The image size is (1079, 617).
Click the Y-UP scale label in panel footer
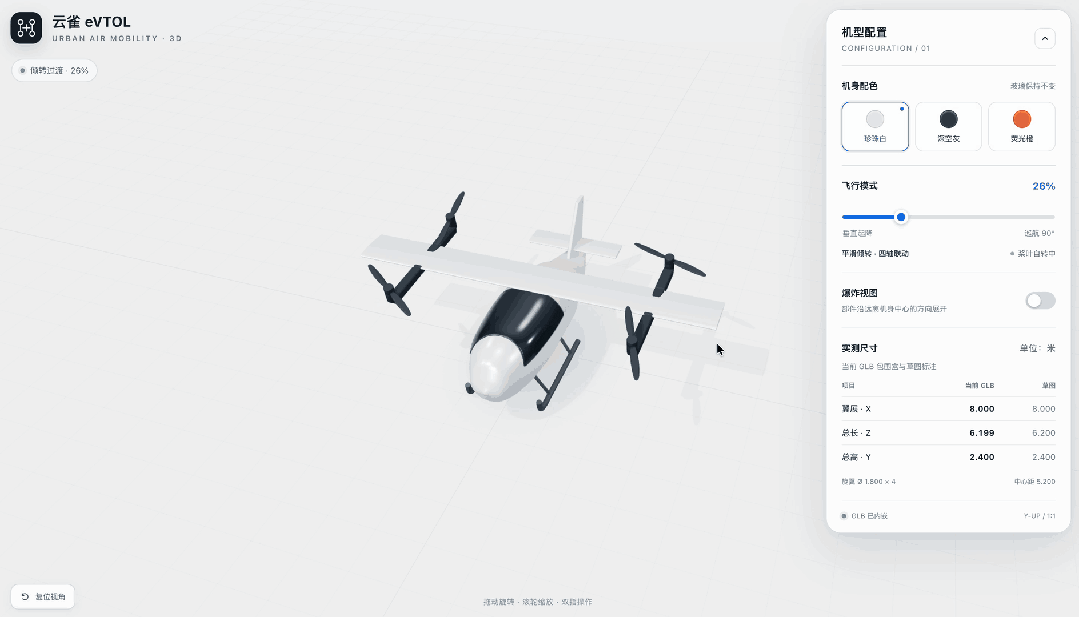tap(1039, 516)
